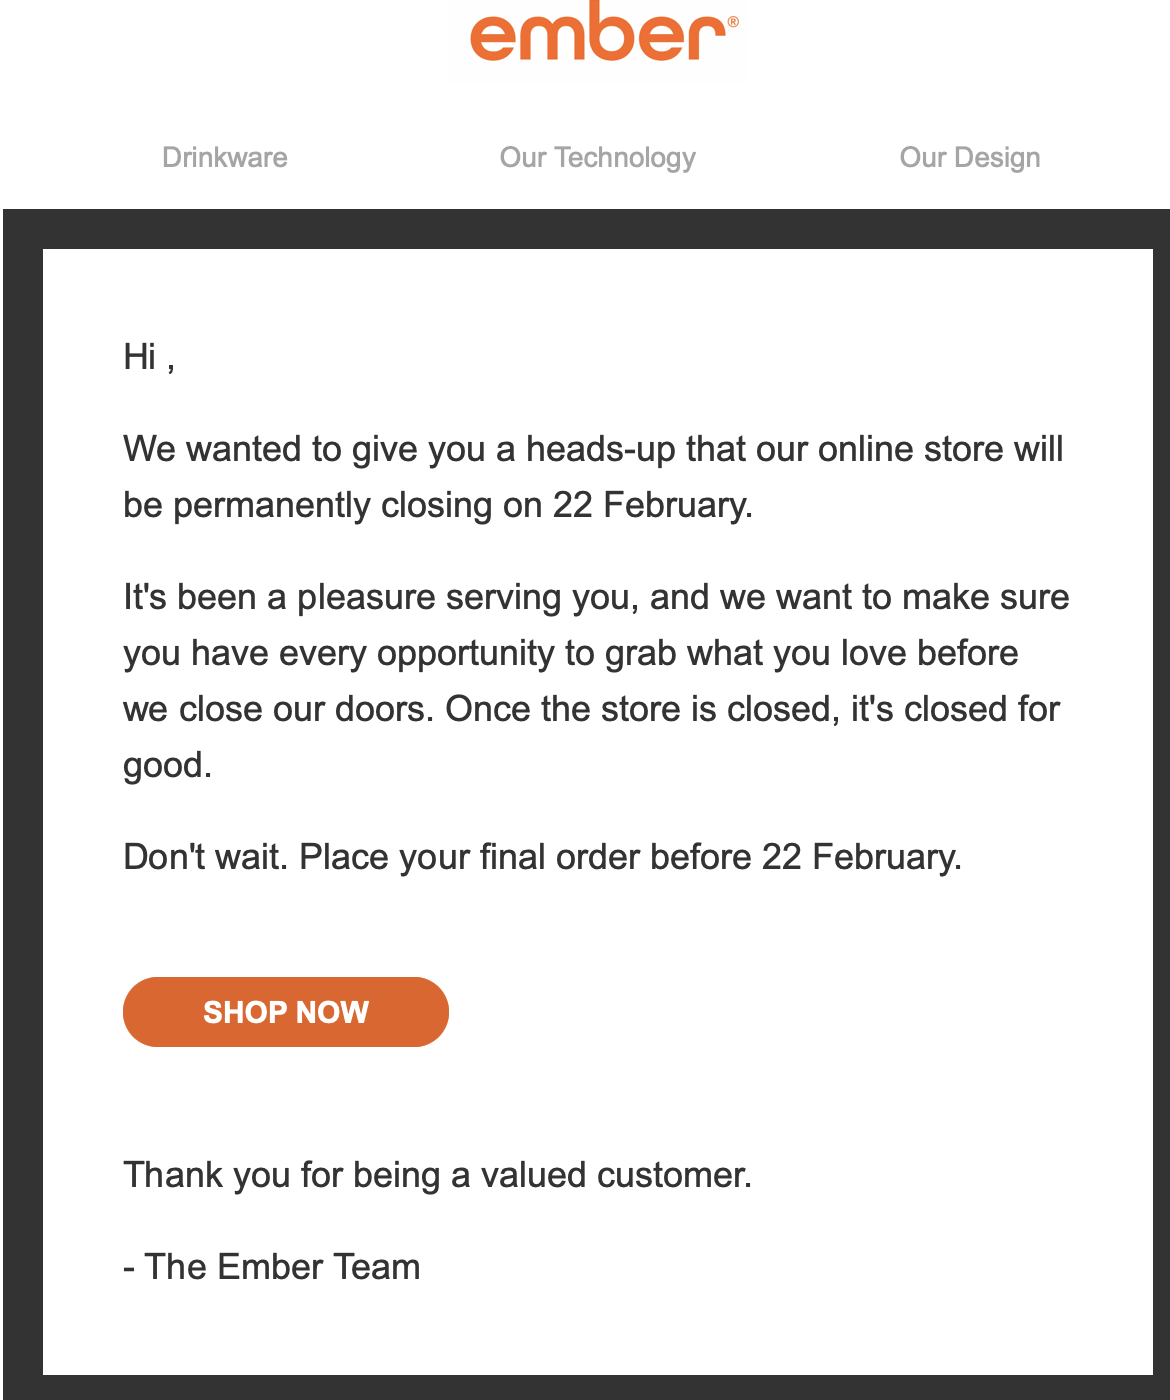Click "22 February" after "permanently closing on"
The height and width of the screenshot is (1400, 1170).
[x=650, y=505]
